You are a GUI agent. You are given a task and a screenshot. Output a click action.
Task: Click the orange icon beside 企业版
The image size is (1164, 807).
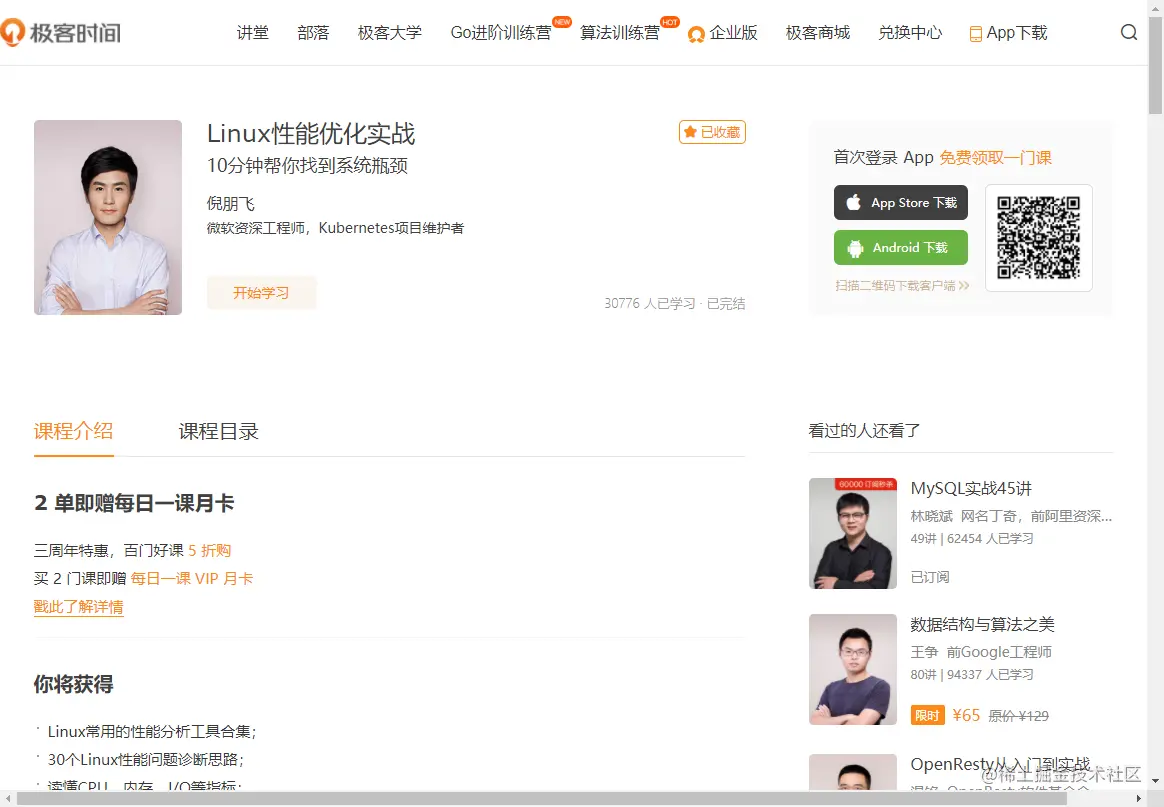(696, 34)
